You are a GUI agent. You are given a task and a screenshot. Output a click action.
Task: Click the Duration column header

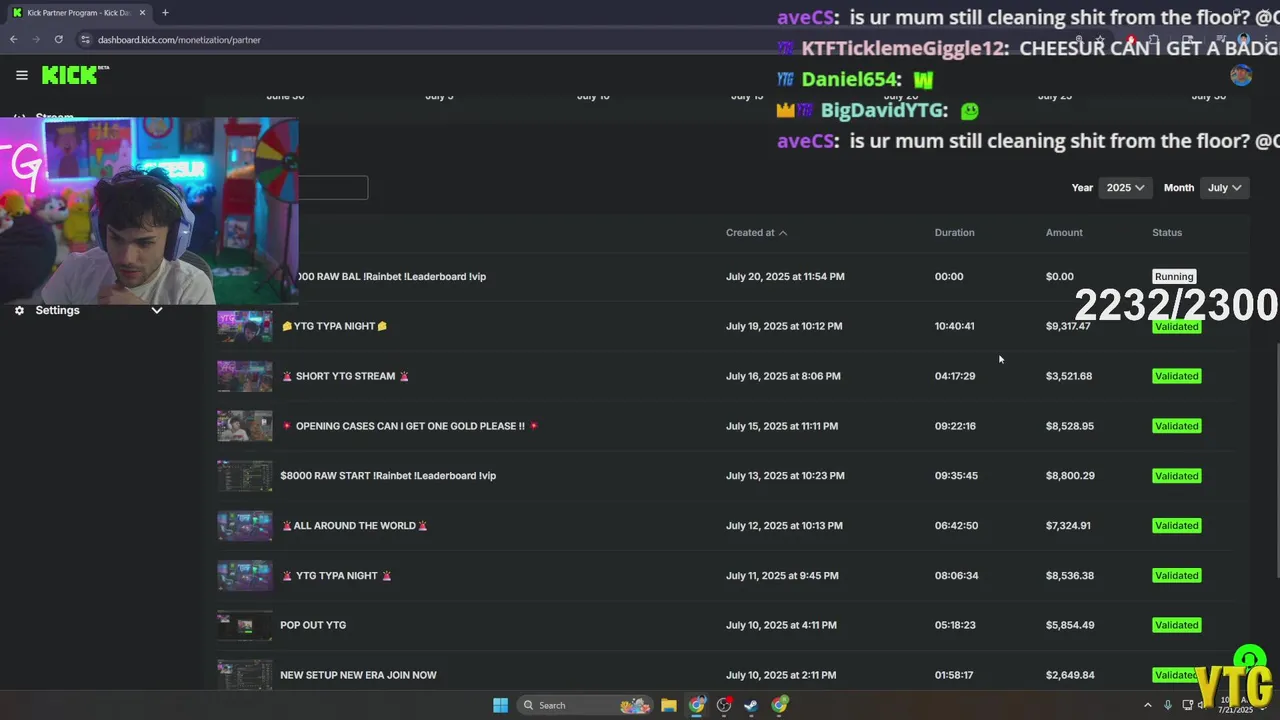pyautogui.click(x=954, y=233)
